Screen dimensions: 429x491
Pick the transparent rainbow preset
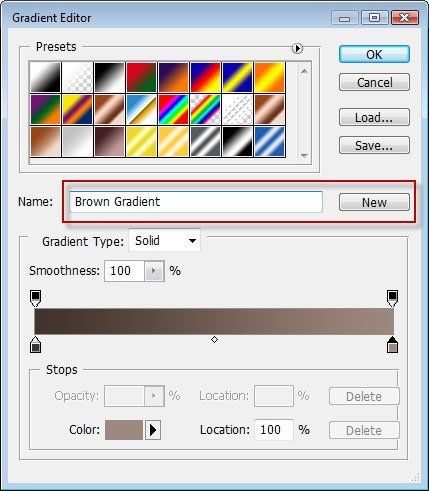(205, 109)
